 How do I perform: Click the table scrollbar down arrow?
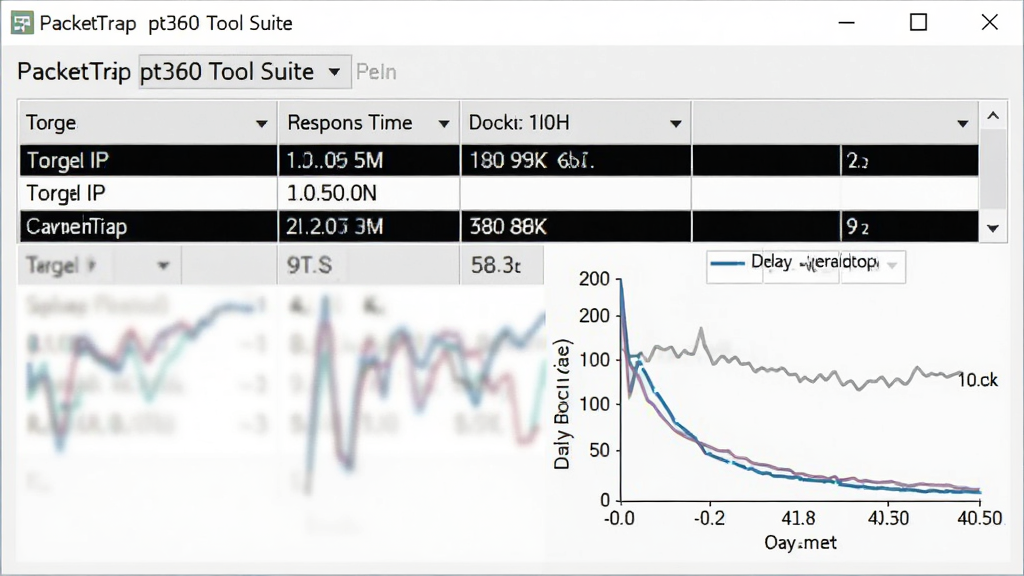pos(993,229)
